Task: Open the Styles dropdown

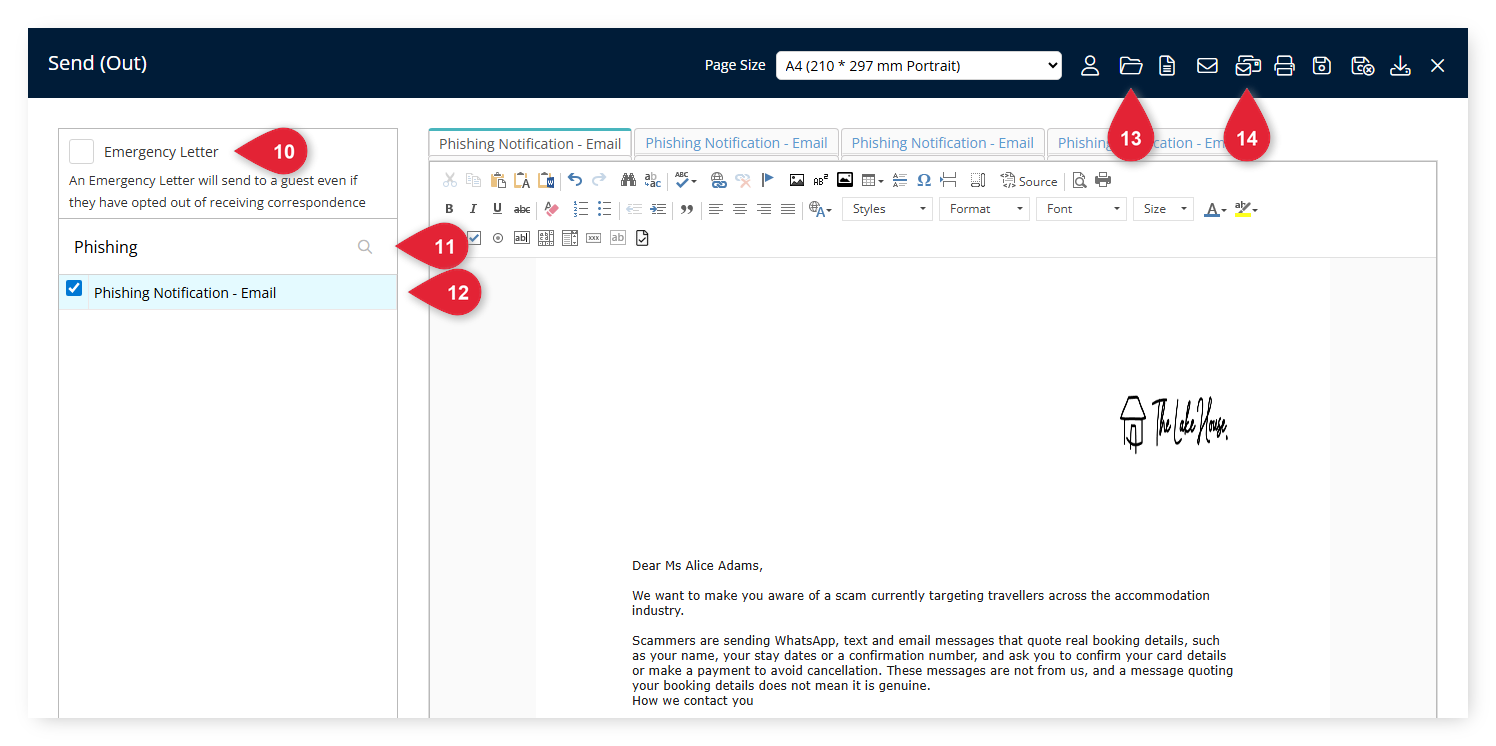Action: pos(888,209)
